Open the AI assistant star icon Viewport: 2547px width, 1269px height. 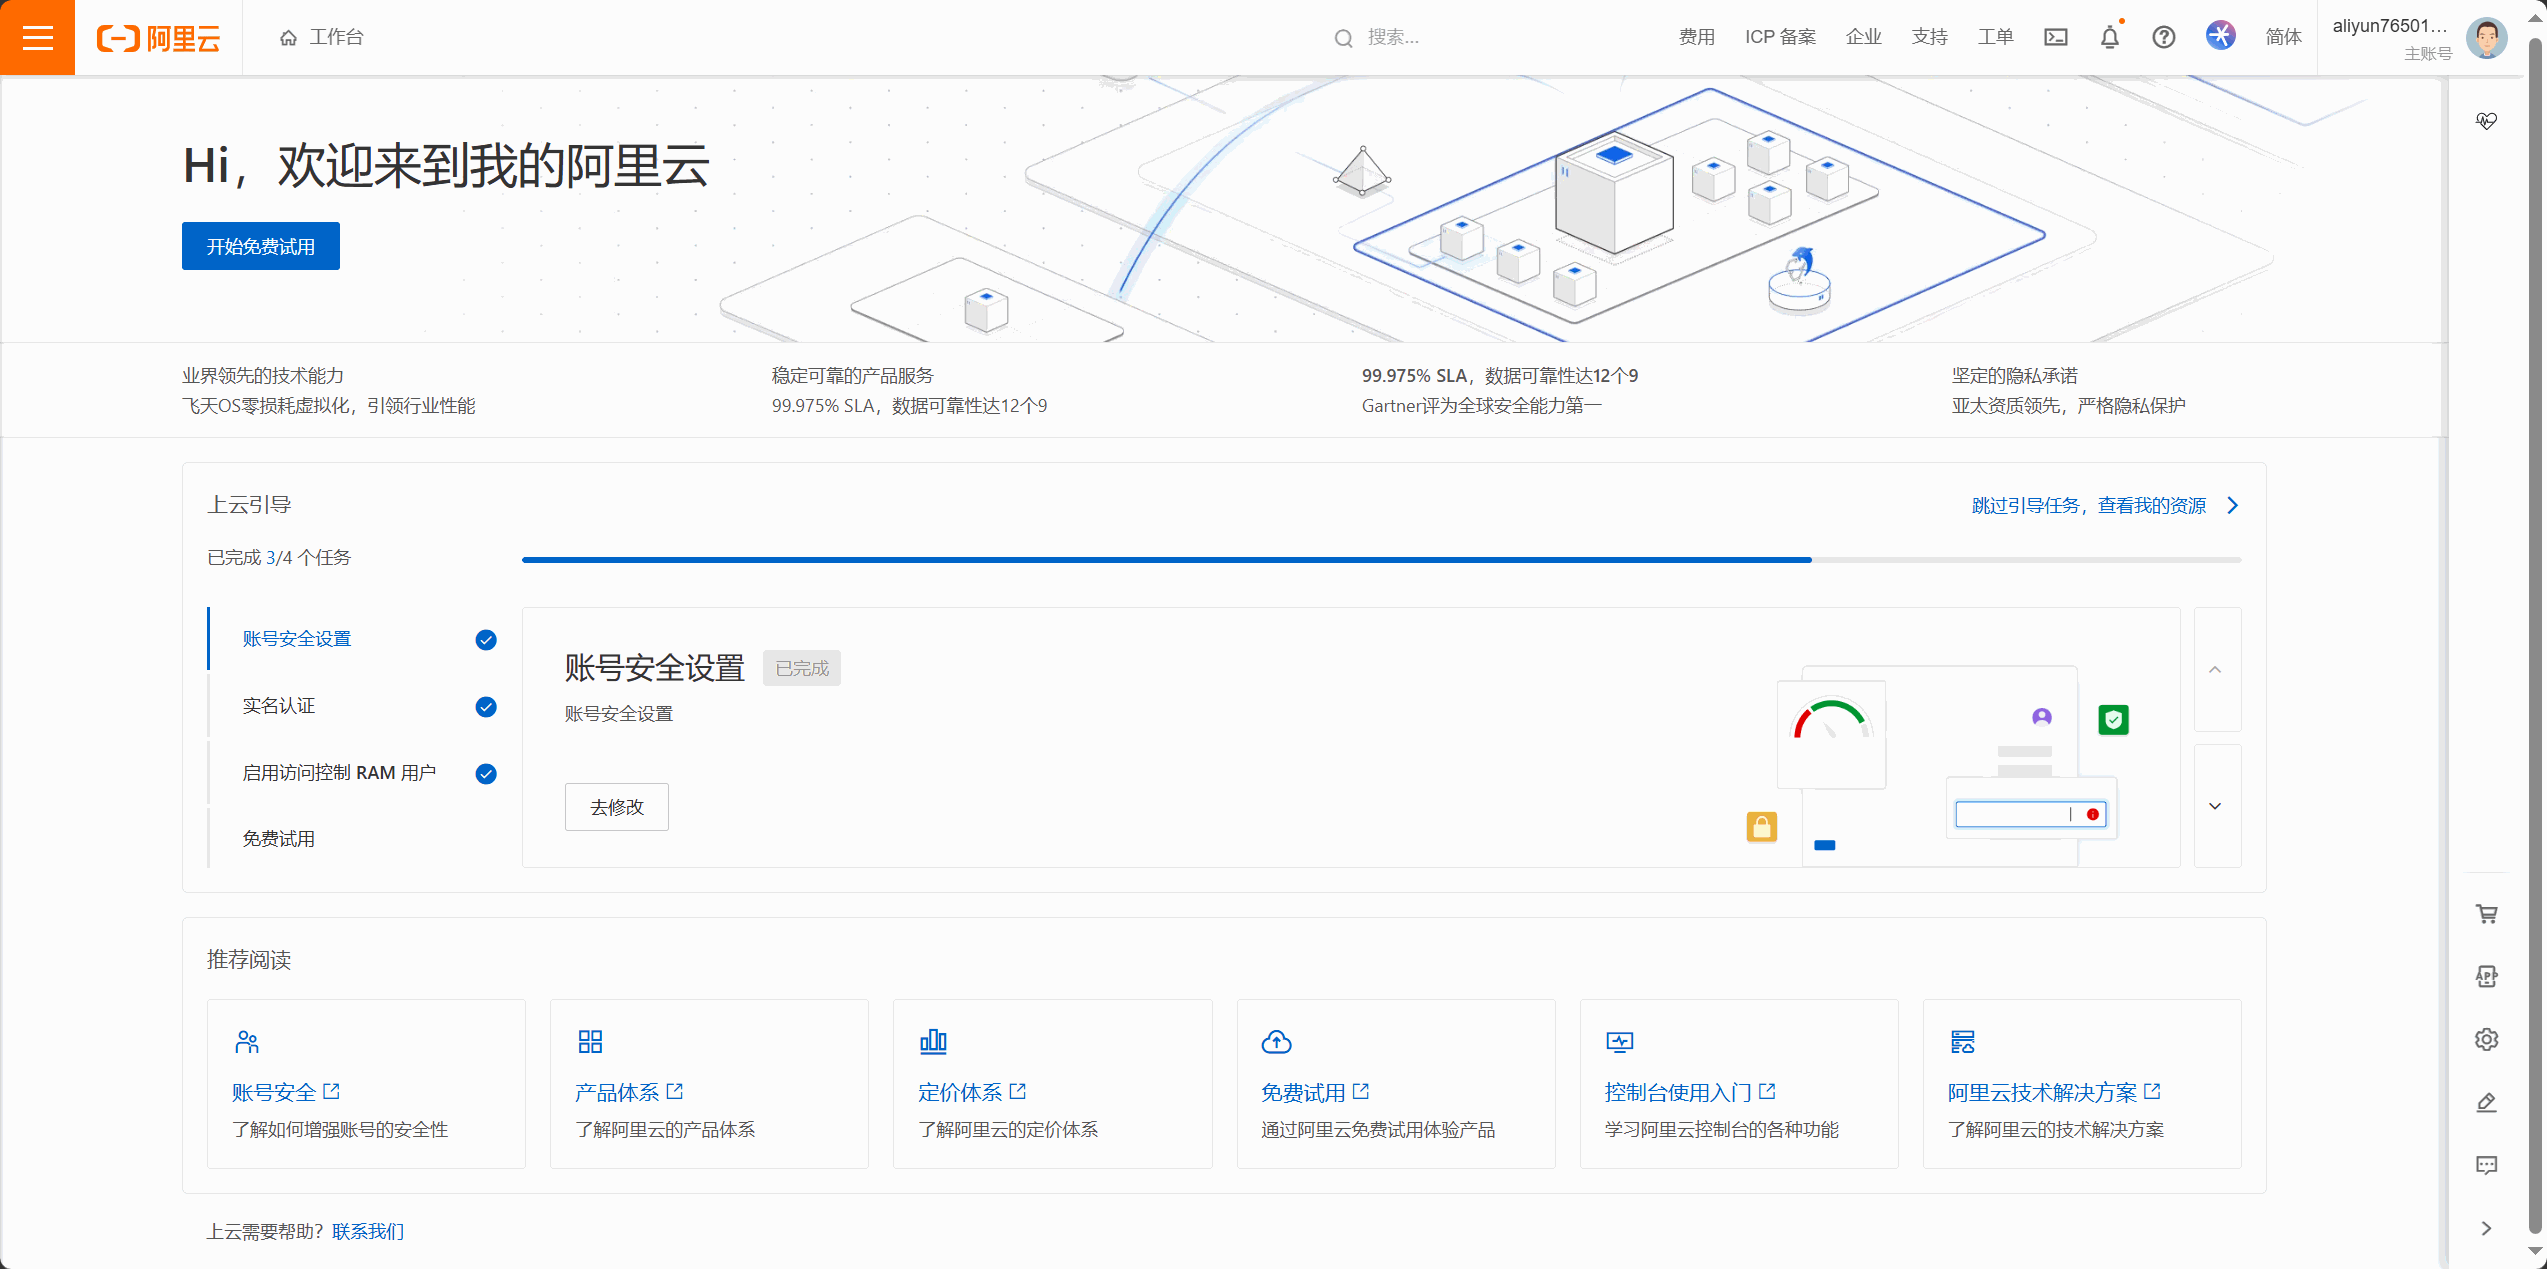[x=2221, y=36]
